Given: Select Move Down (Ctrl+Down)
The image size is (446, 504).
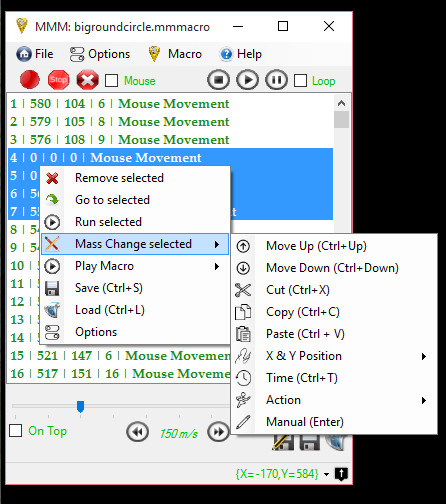Looking at the screenshot, I should pyautogui.click(x=334, y=268).
